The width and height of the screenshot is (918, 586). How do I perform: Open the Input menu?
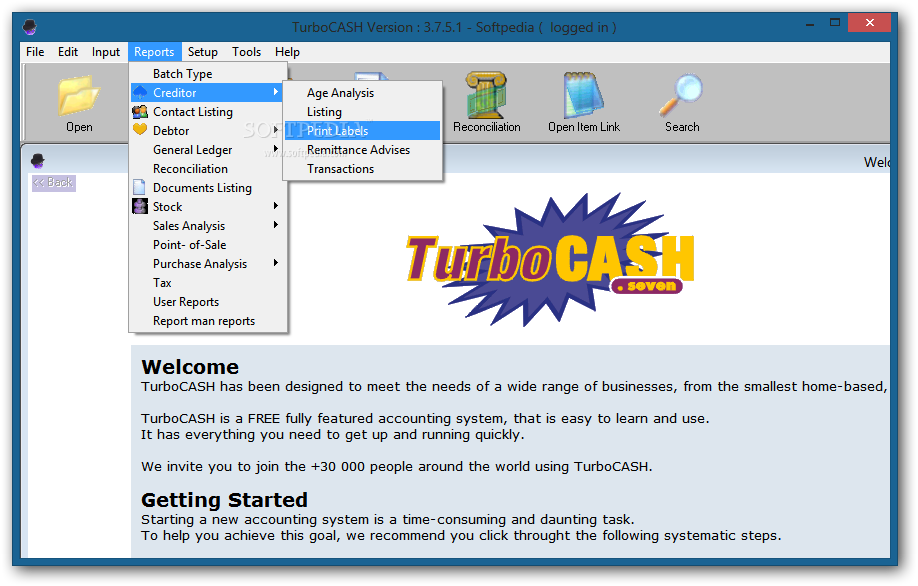click(x=106, y=52)
